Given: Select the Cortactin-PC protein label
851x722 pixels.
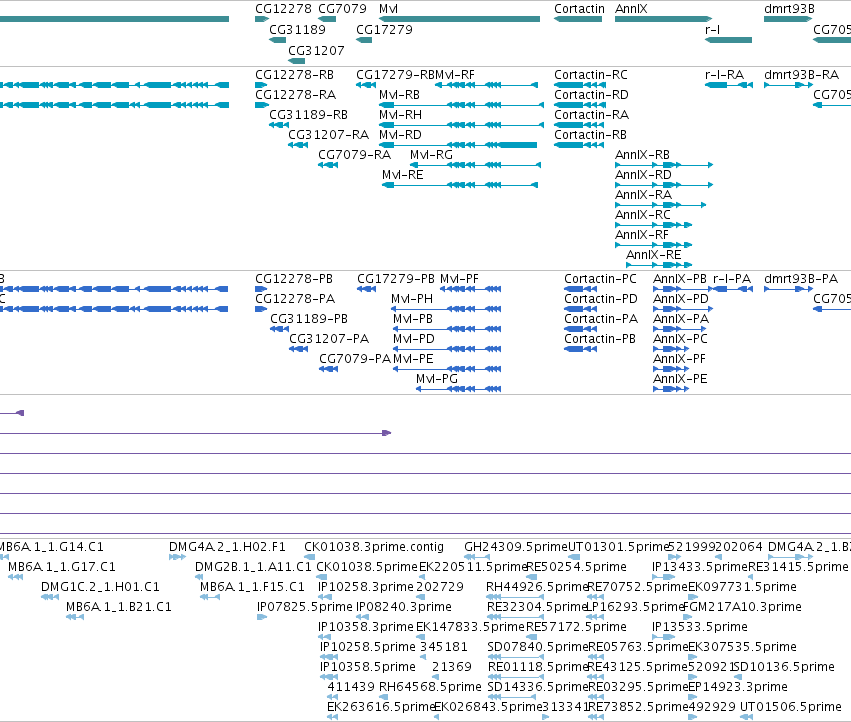Looking at the screenshot, I should click(x=600, y=278).
